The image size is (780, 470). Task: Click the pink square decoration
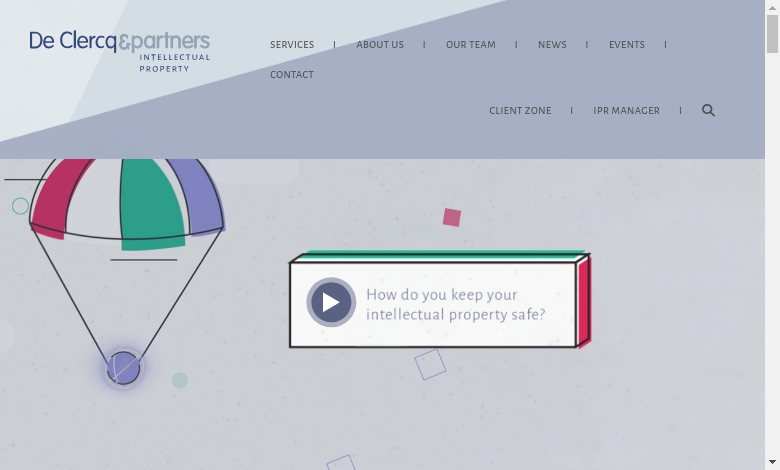(x=452, y=217)
